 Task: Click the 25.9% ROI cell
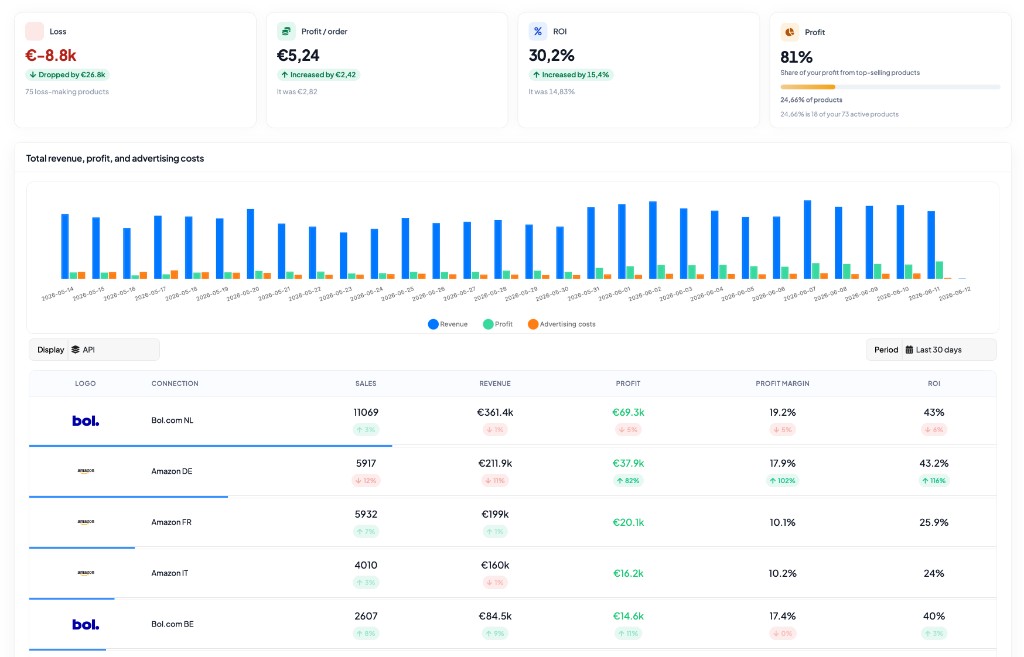[934, 522]
